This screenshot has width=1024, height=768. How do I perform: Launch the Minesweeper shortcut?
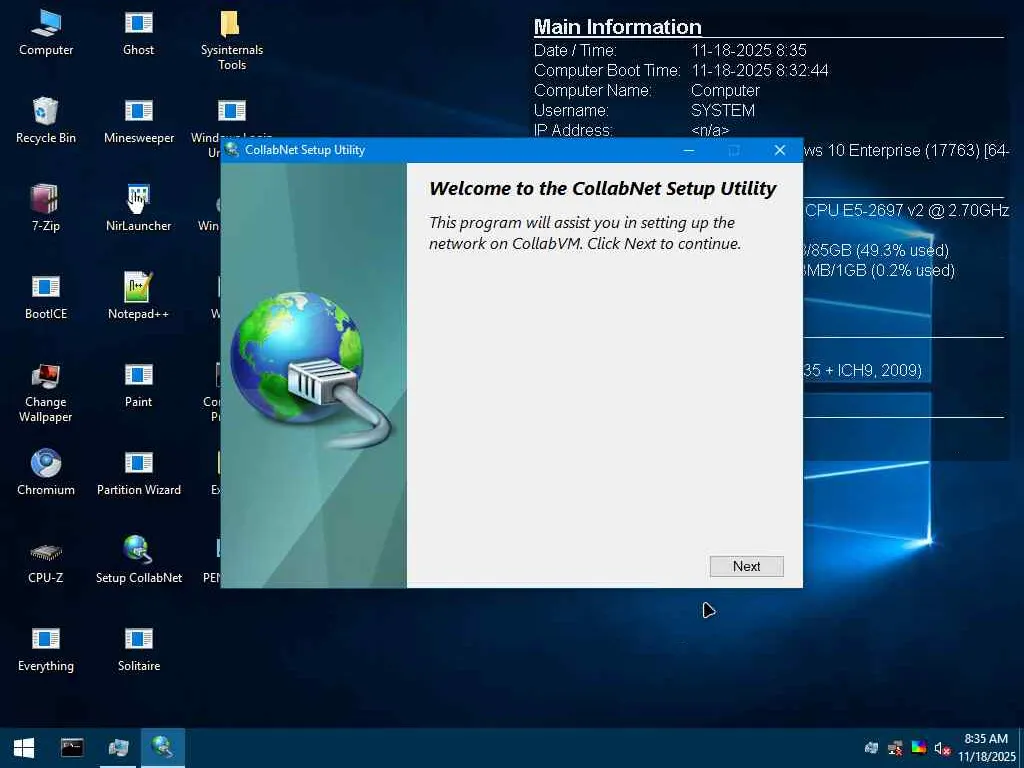[138, 121]
